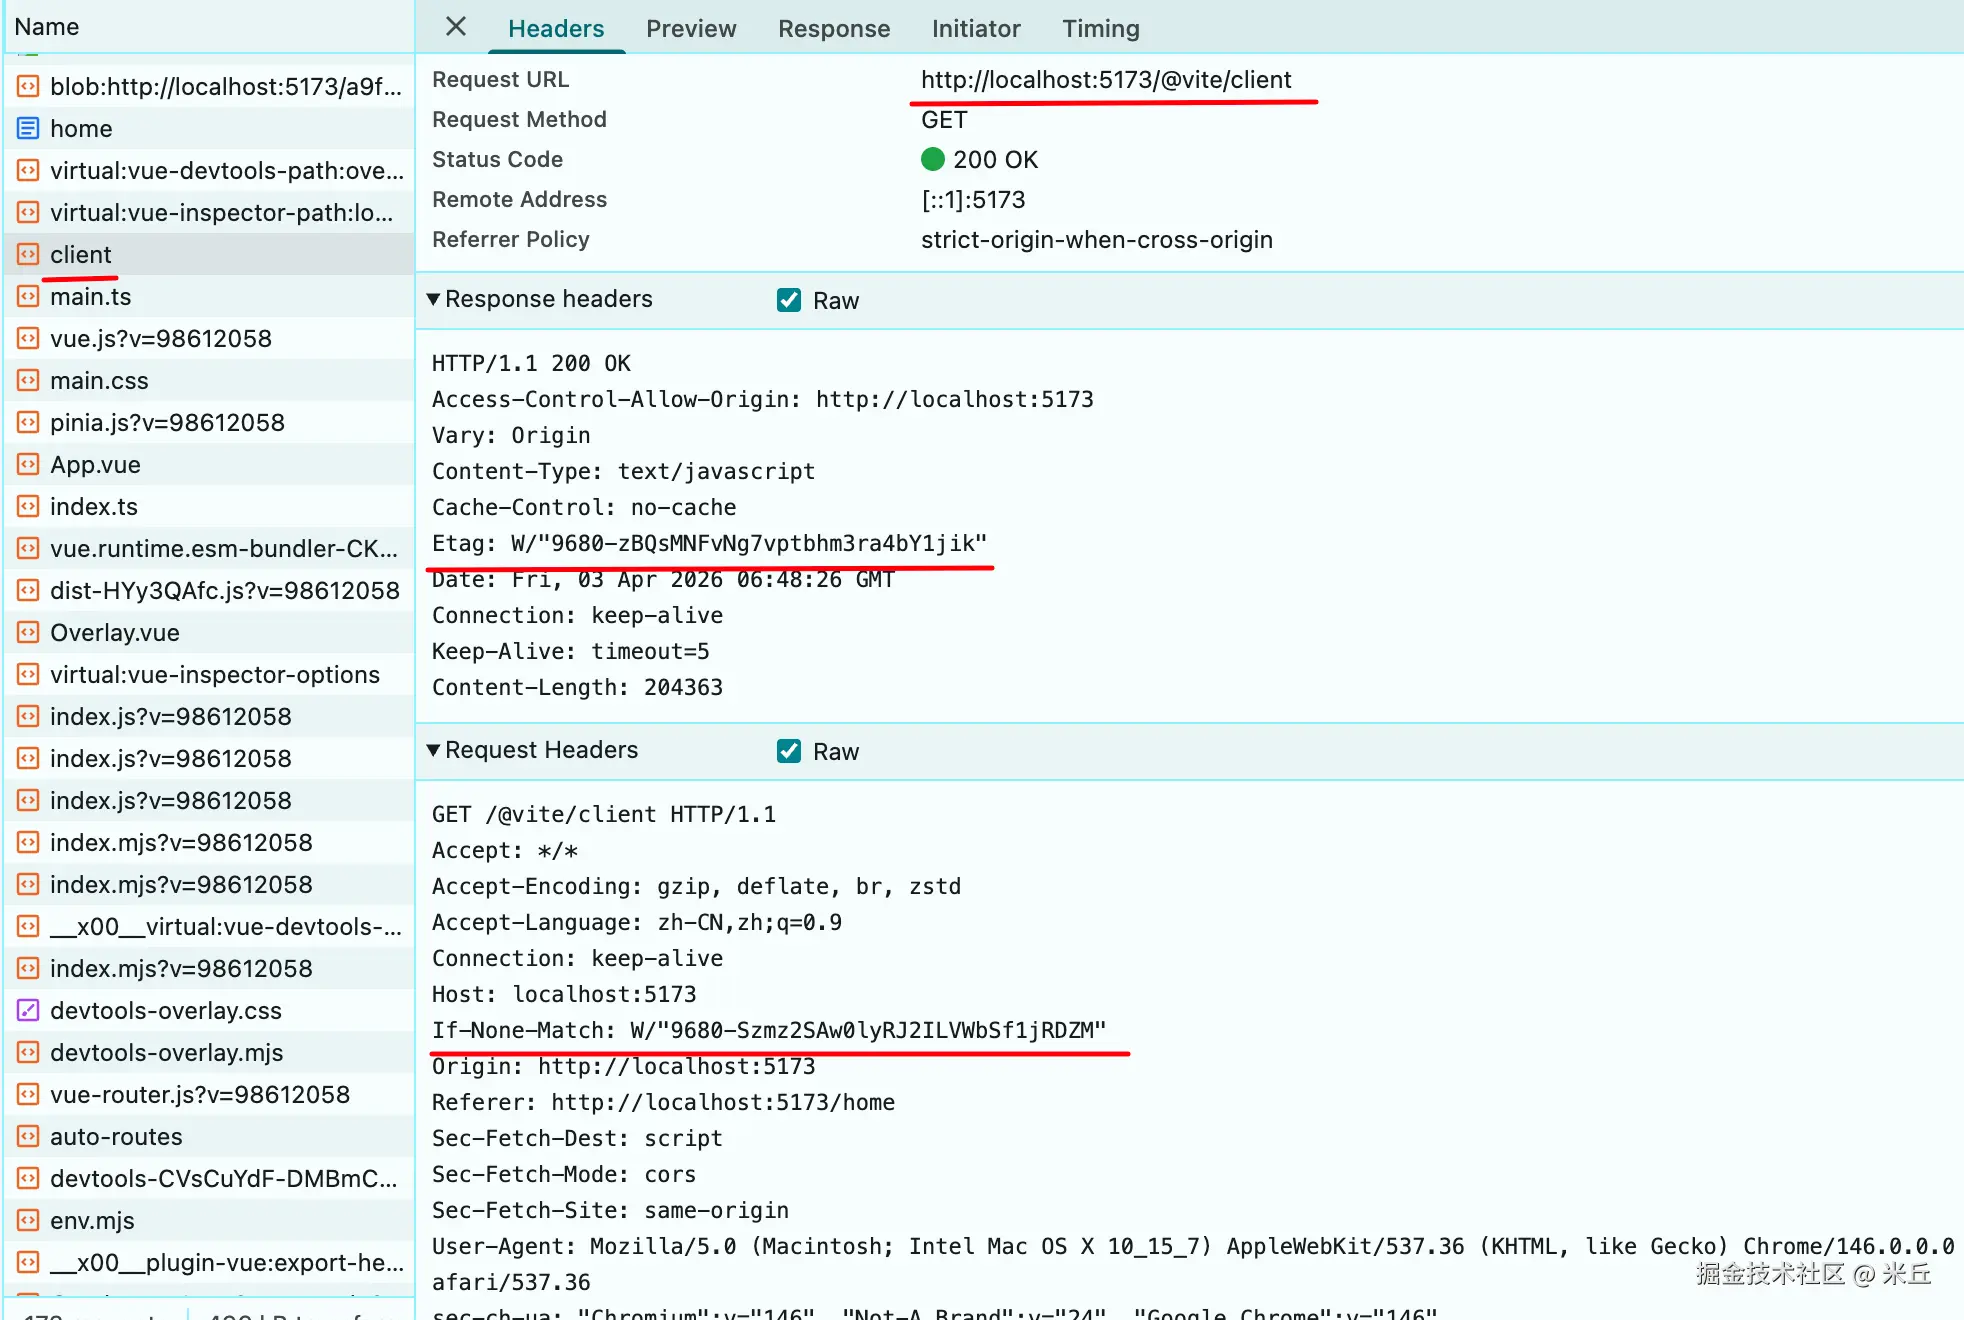Click the script icon beside env.mjs
1964x1320 pixels.
28,1221
